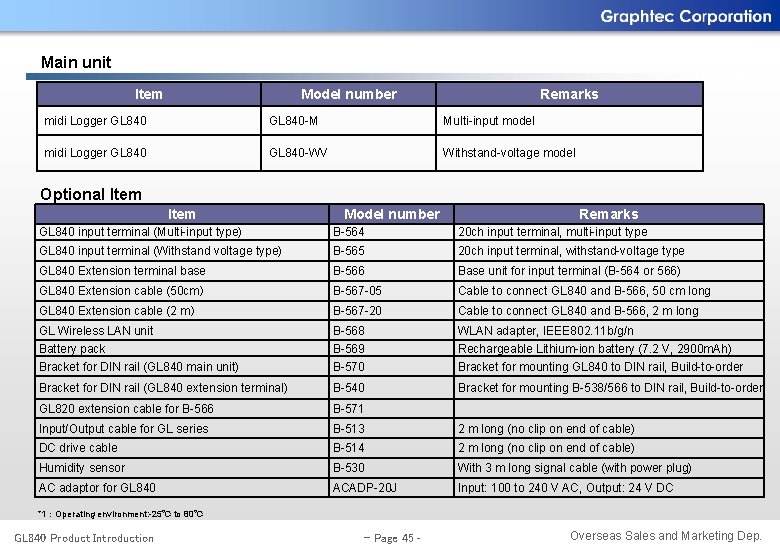780x551 pixels.
Task: Click remark 'Base unit for input terminal (B-564 or 566)'
Action: tap(569, 271)
